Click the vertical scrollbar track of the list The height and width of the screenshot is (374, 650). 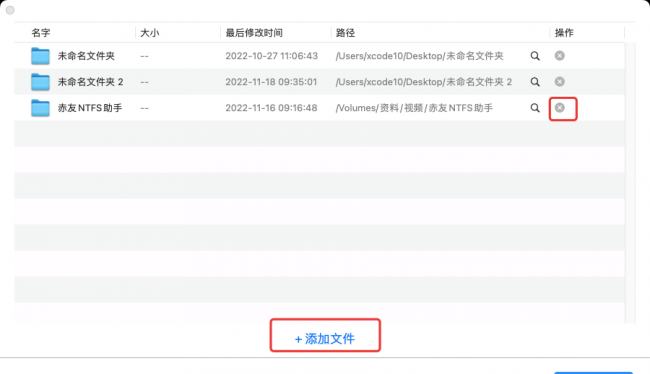pos(630,182)
